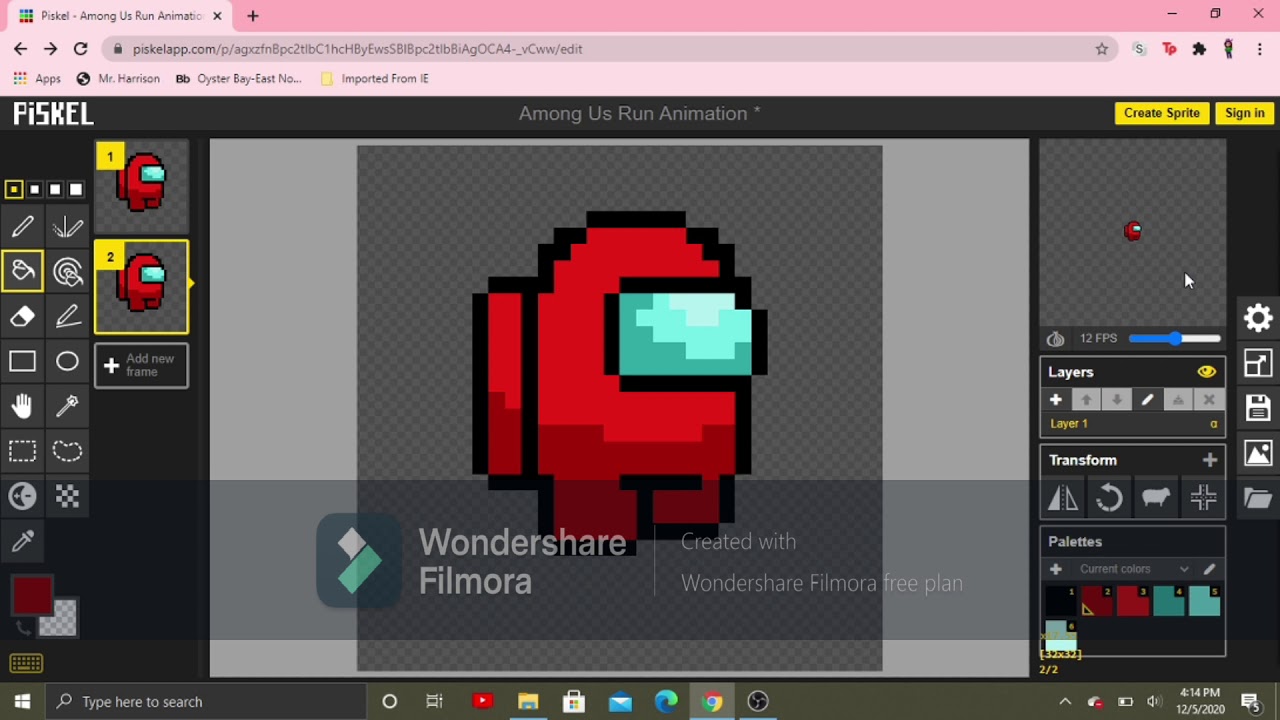Screen dimensions: 1280x720
Task: Open the Import folder panel icon
Action: click(1258, 498)
